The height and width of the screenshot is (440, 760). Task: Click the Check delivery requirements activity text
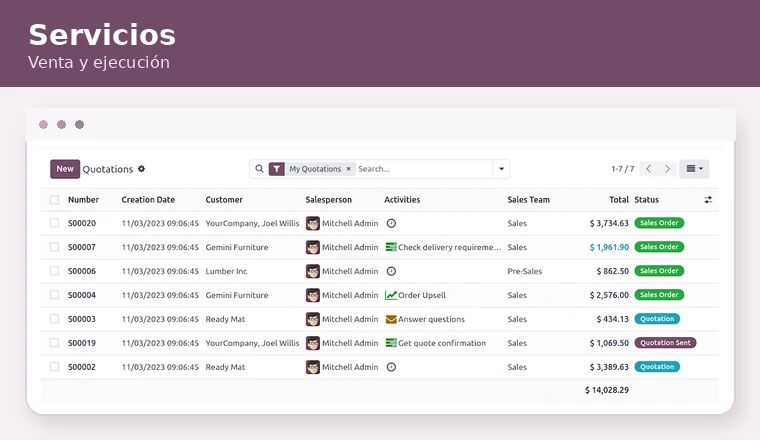(450, 247)
